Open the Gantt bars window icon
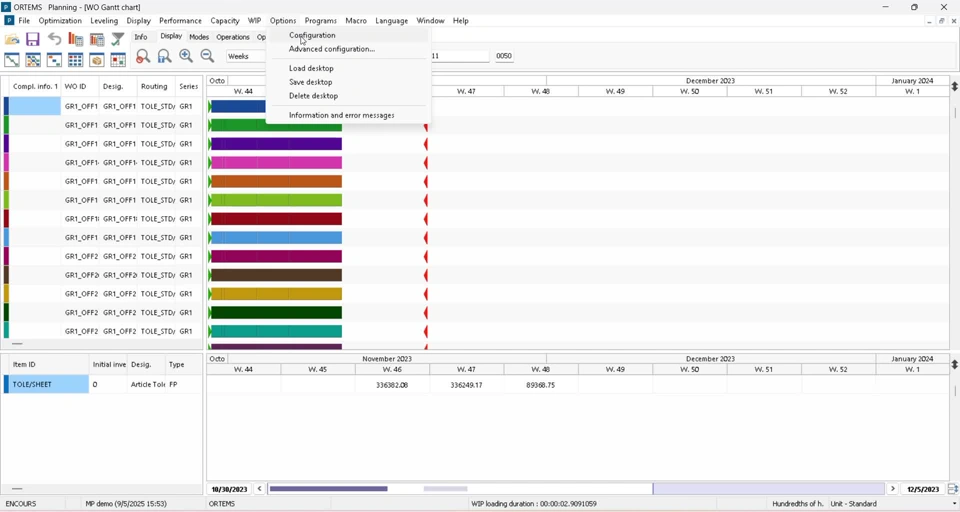The image size is (960, 512). point(54,59)
